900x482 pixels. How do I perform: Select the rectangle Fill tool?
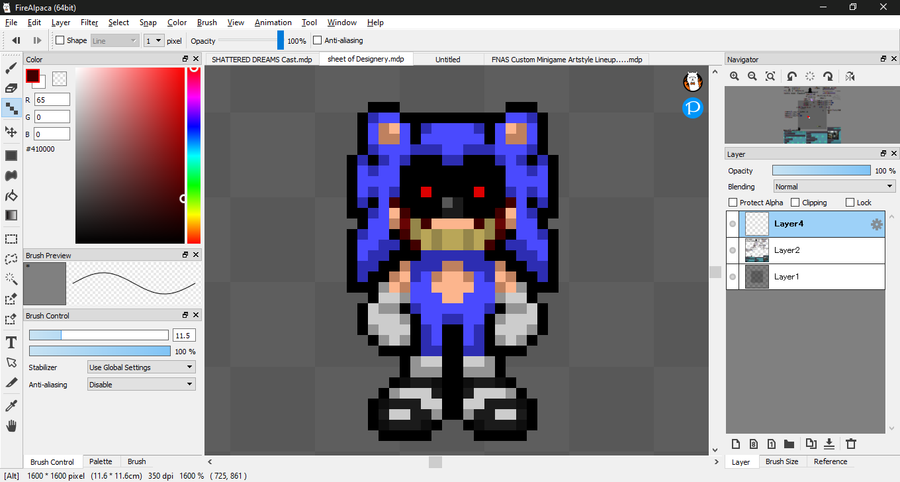pyautogui.click(x=11, y=156)
